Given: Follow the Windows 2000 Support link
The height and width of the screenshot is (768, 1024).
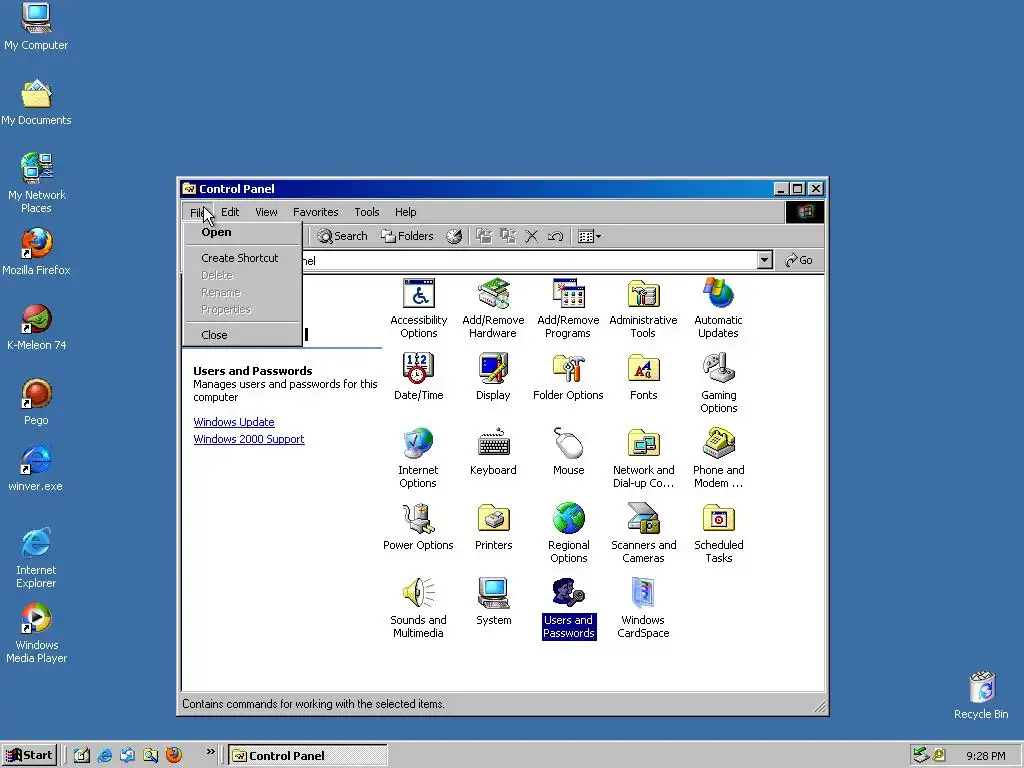Looking at the screenshot, I should 249,439.
